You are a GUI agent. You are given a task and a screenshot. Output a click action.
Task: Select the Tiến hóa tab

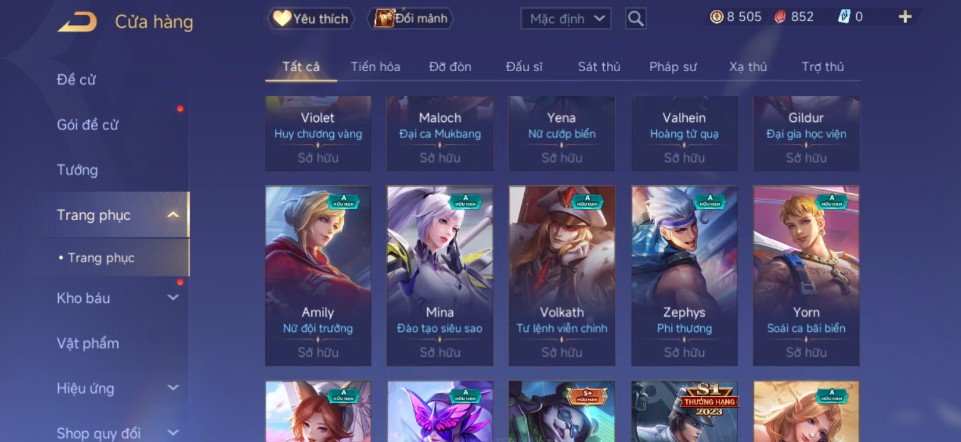pos(375,67)
